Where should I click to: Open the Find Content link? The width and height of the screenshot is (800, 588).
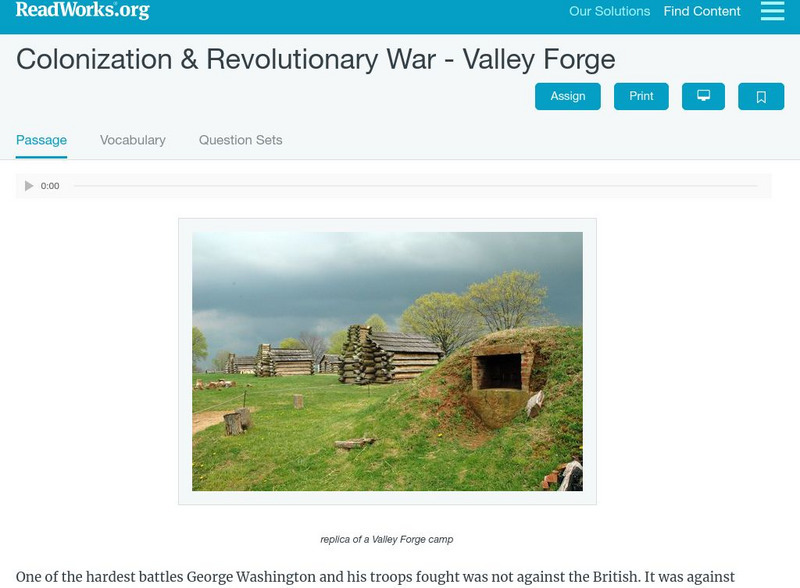pos(702,11)
